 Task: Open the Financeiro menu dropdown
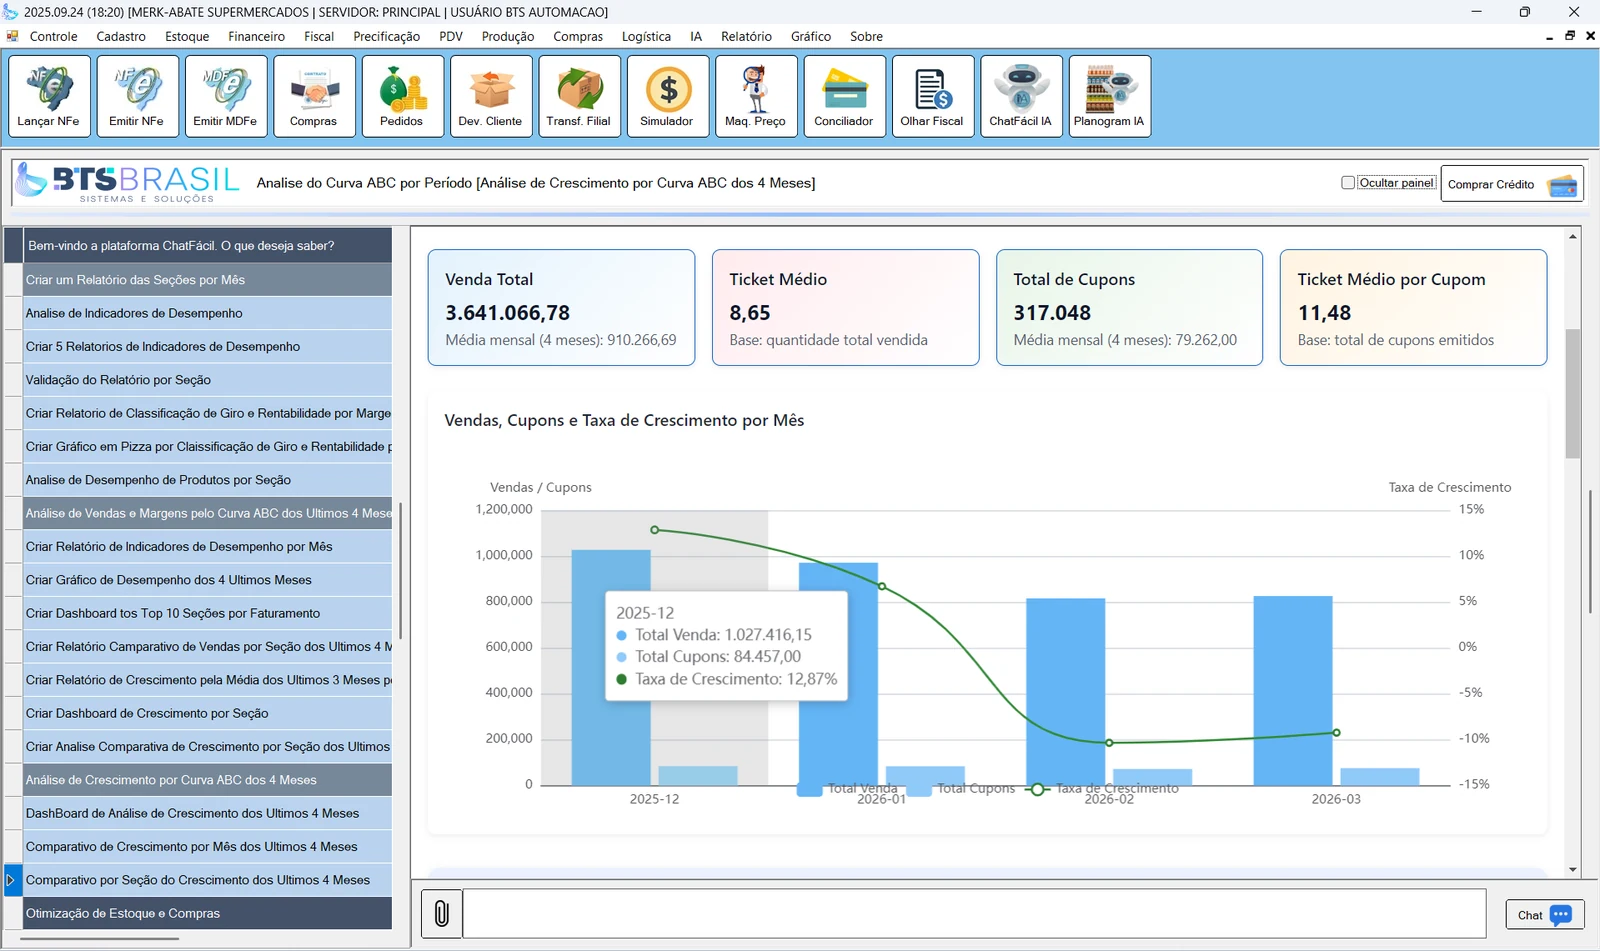[256, 36]
